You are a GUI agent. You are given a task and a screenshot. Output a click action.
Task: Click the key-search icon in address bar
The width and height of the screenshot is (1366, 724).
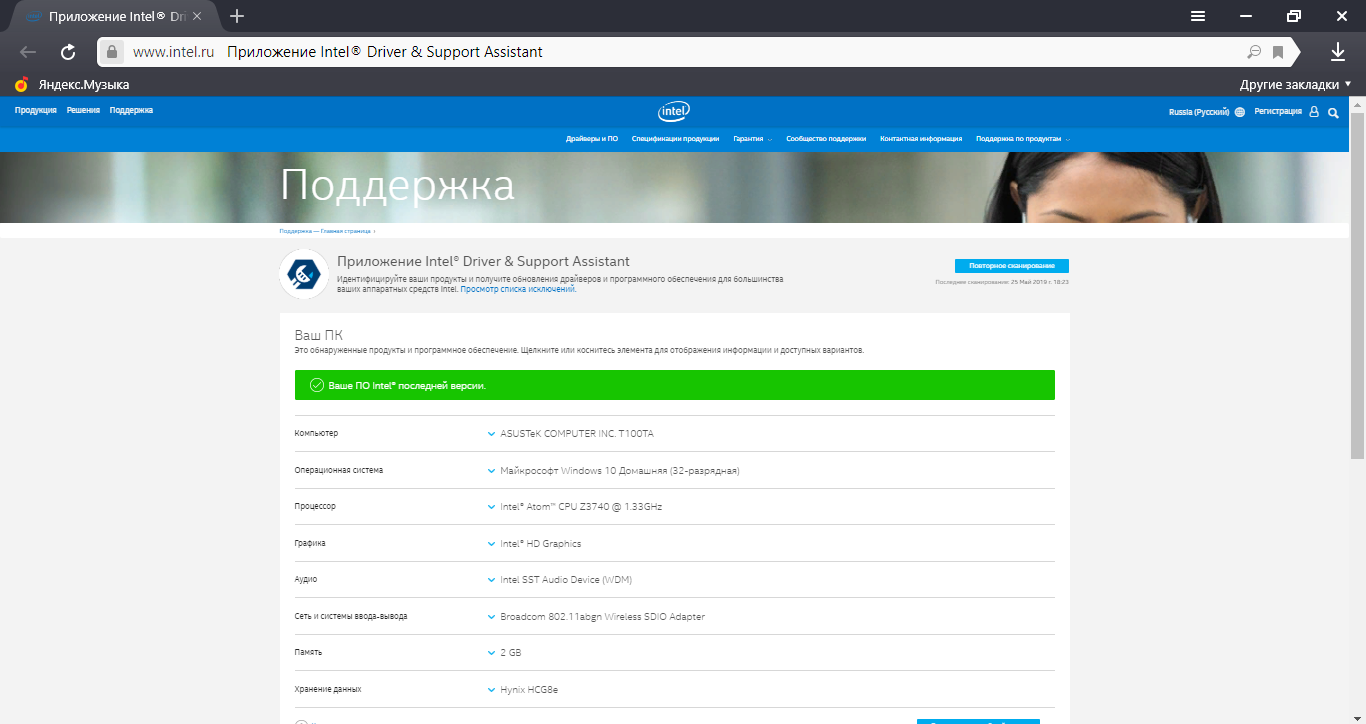(1254, 52)
